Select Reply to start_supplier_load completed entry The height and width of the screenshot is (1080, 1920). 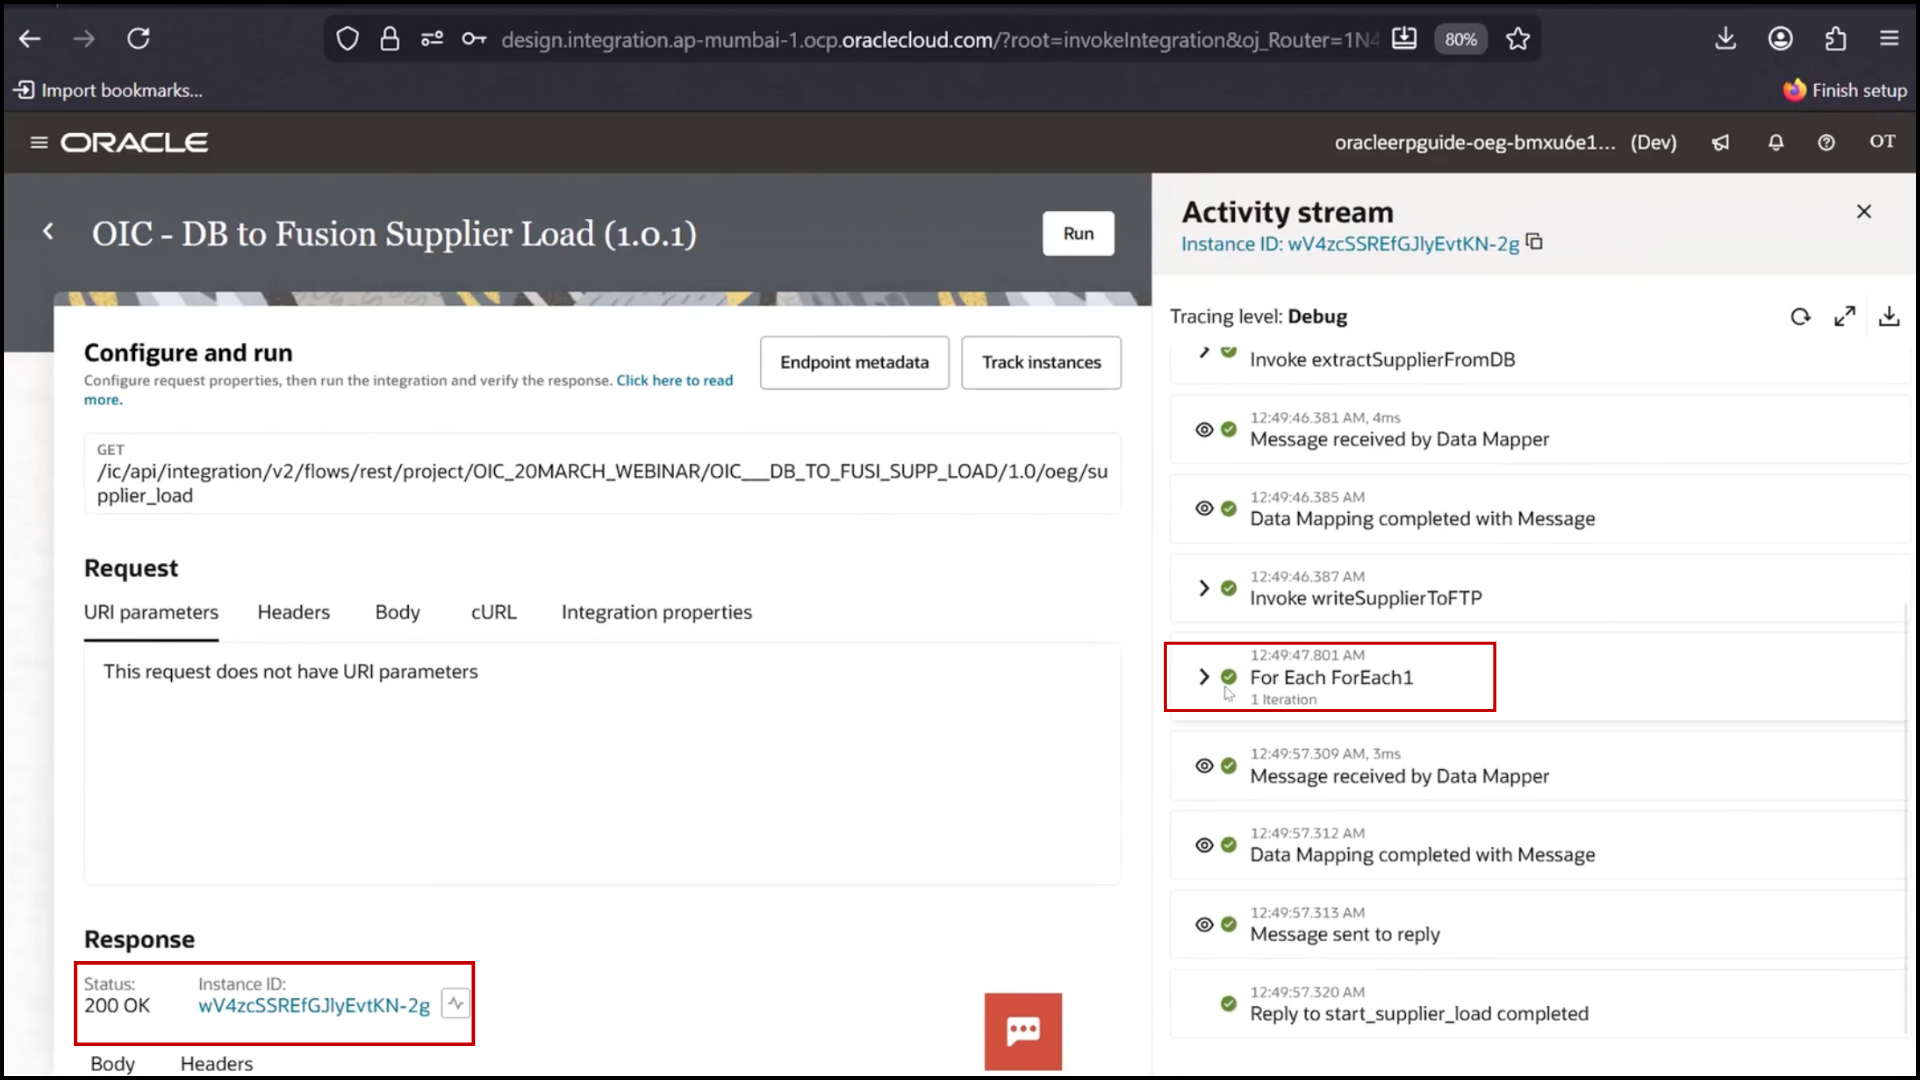(x=1538, y=1004)
